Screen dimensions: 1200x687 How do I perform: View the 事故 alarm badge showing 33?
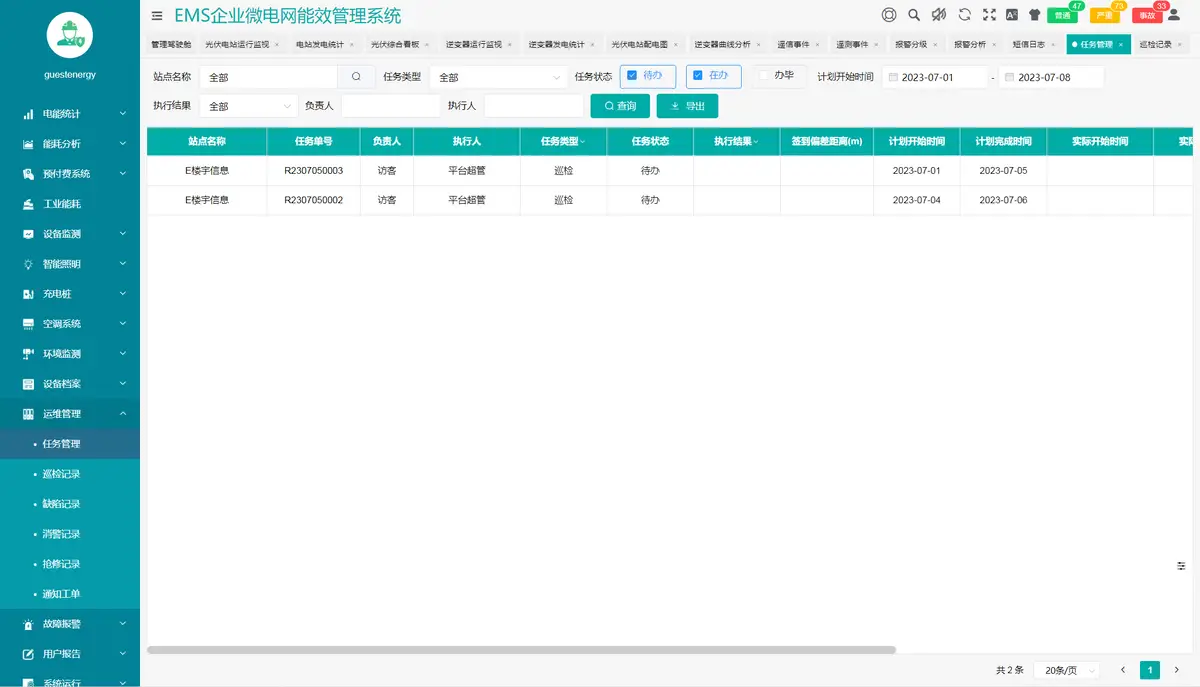click(1148, 15)
